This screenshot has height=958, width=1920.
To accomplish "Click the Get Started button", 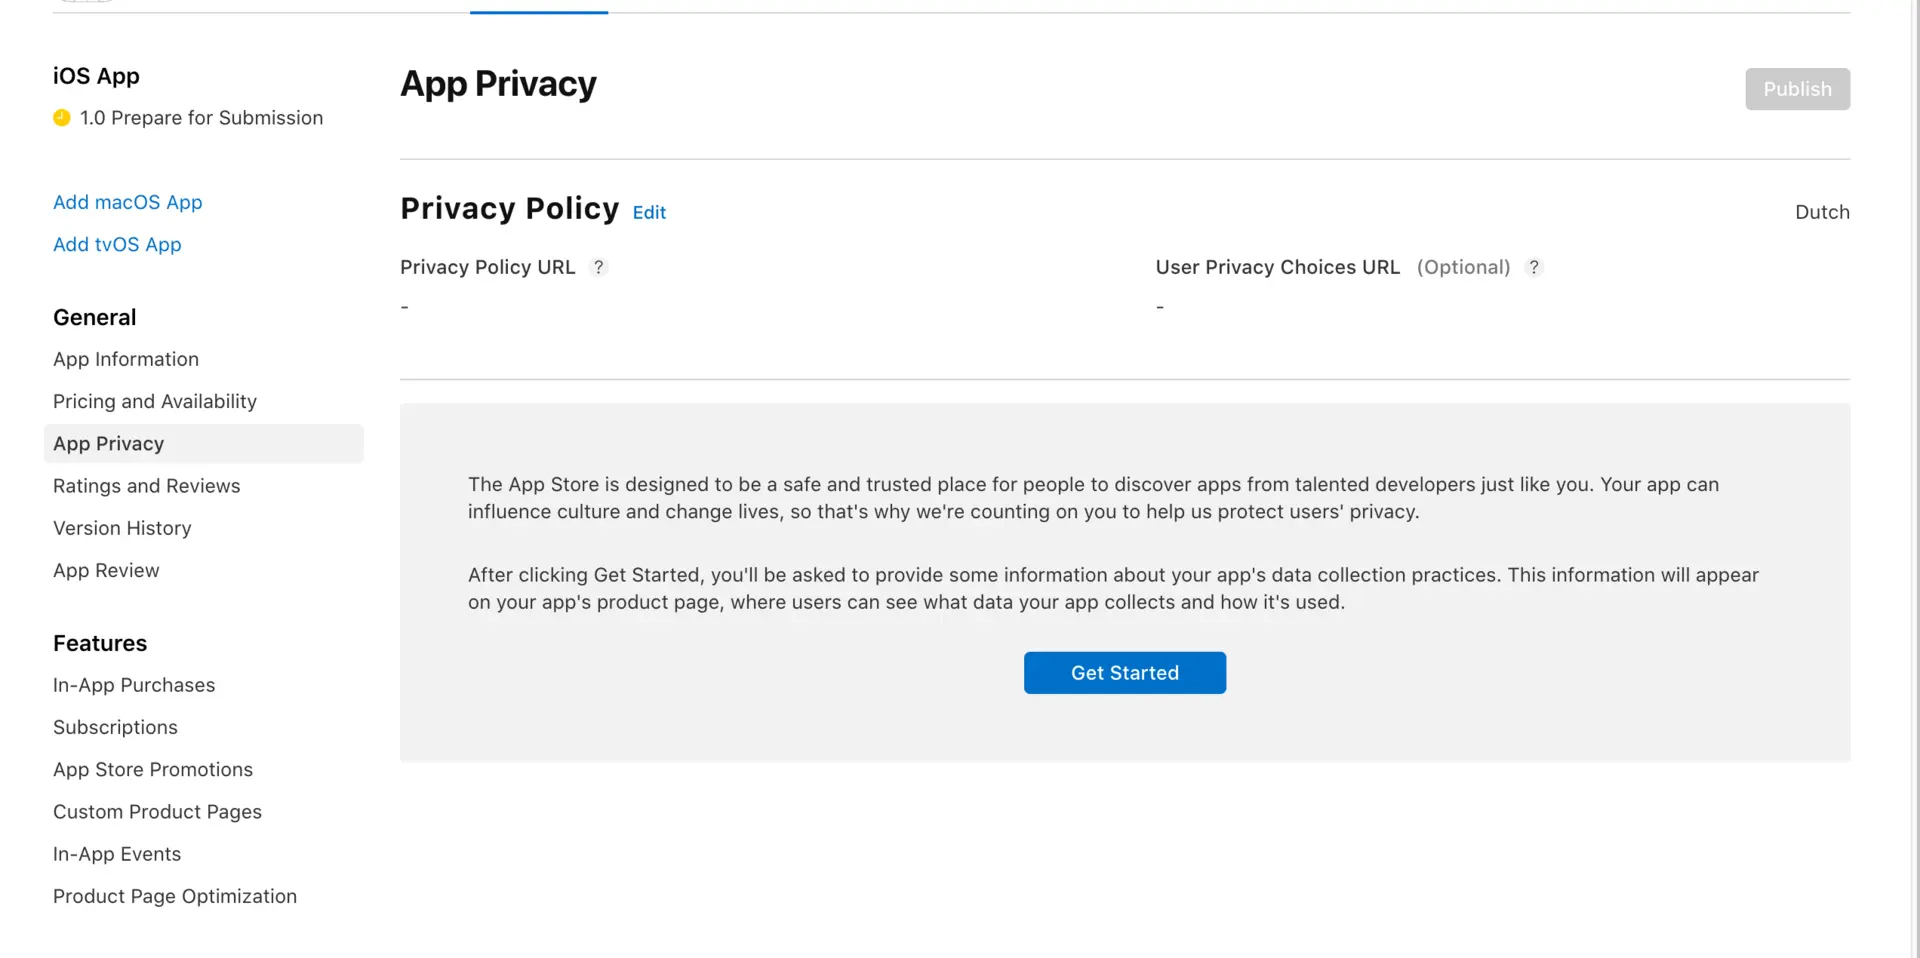I will pos(1125,673).
